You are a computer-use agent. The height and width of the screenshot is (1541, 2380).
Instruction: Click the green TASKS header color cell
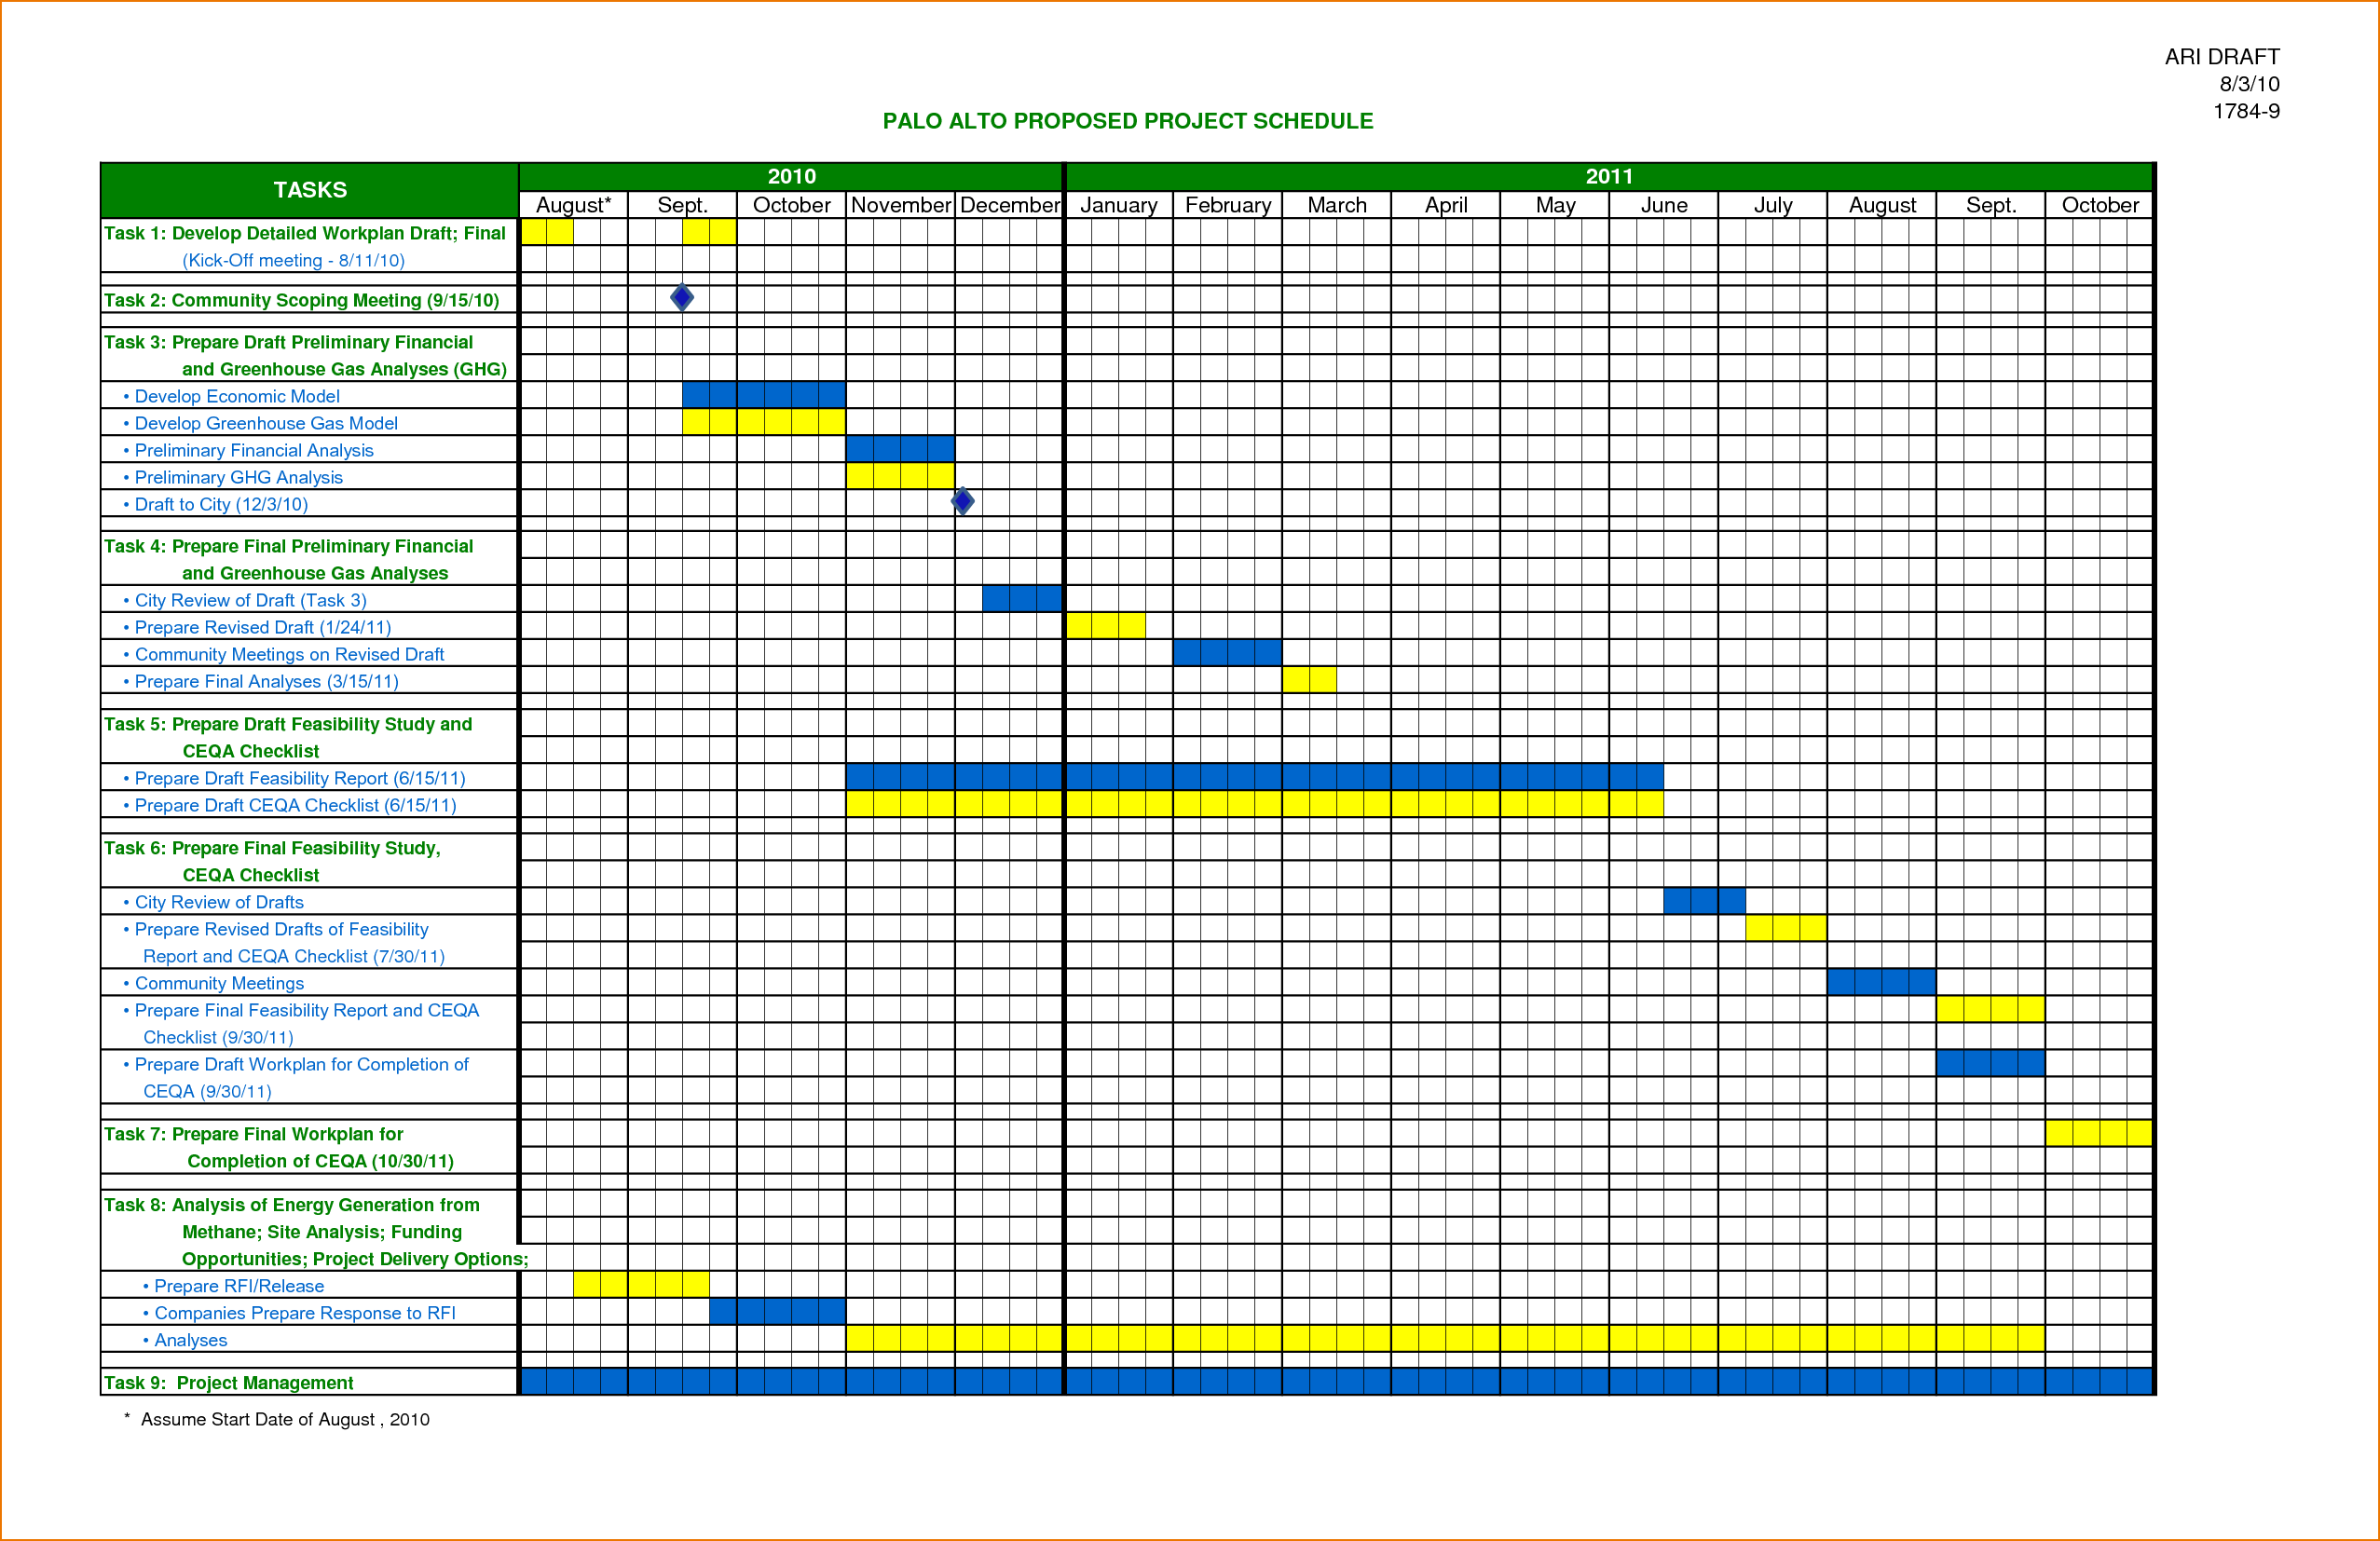click(312, 191)
